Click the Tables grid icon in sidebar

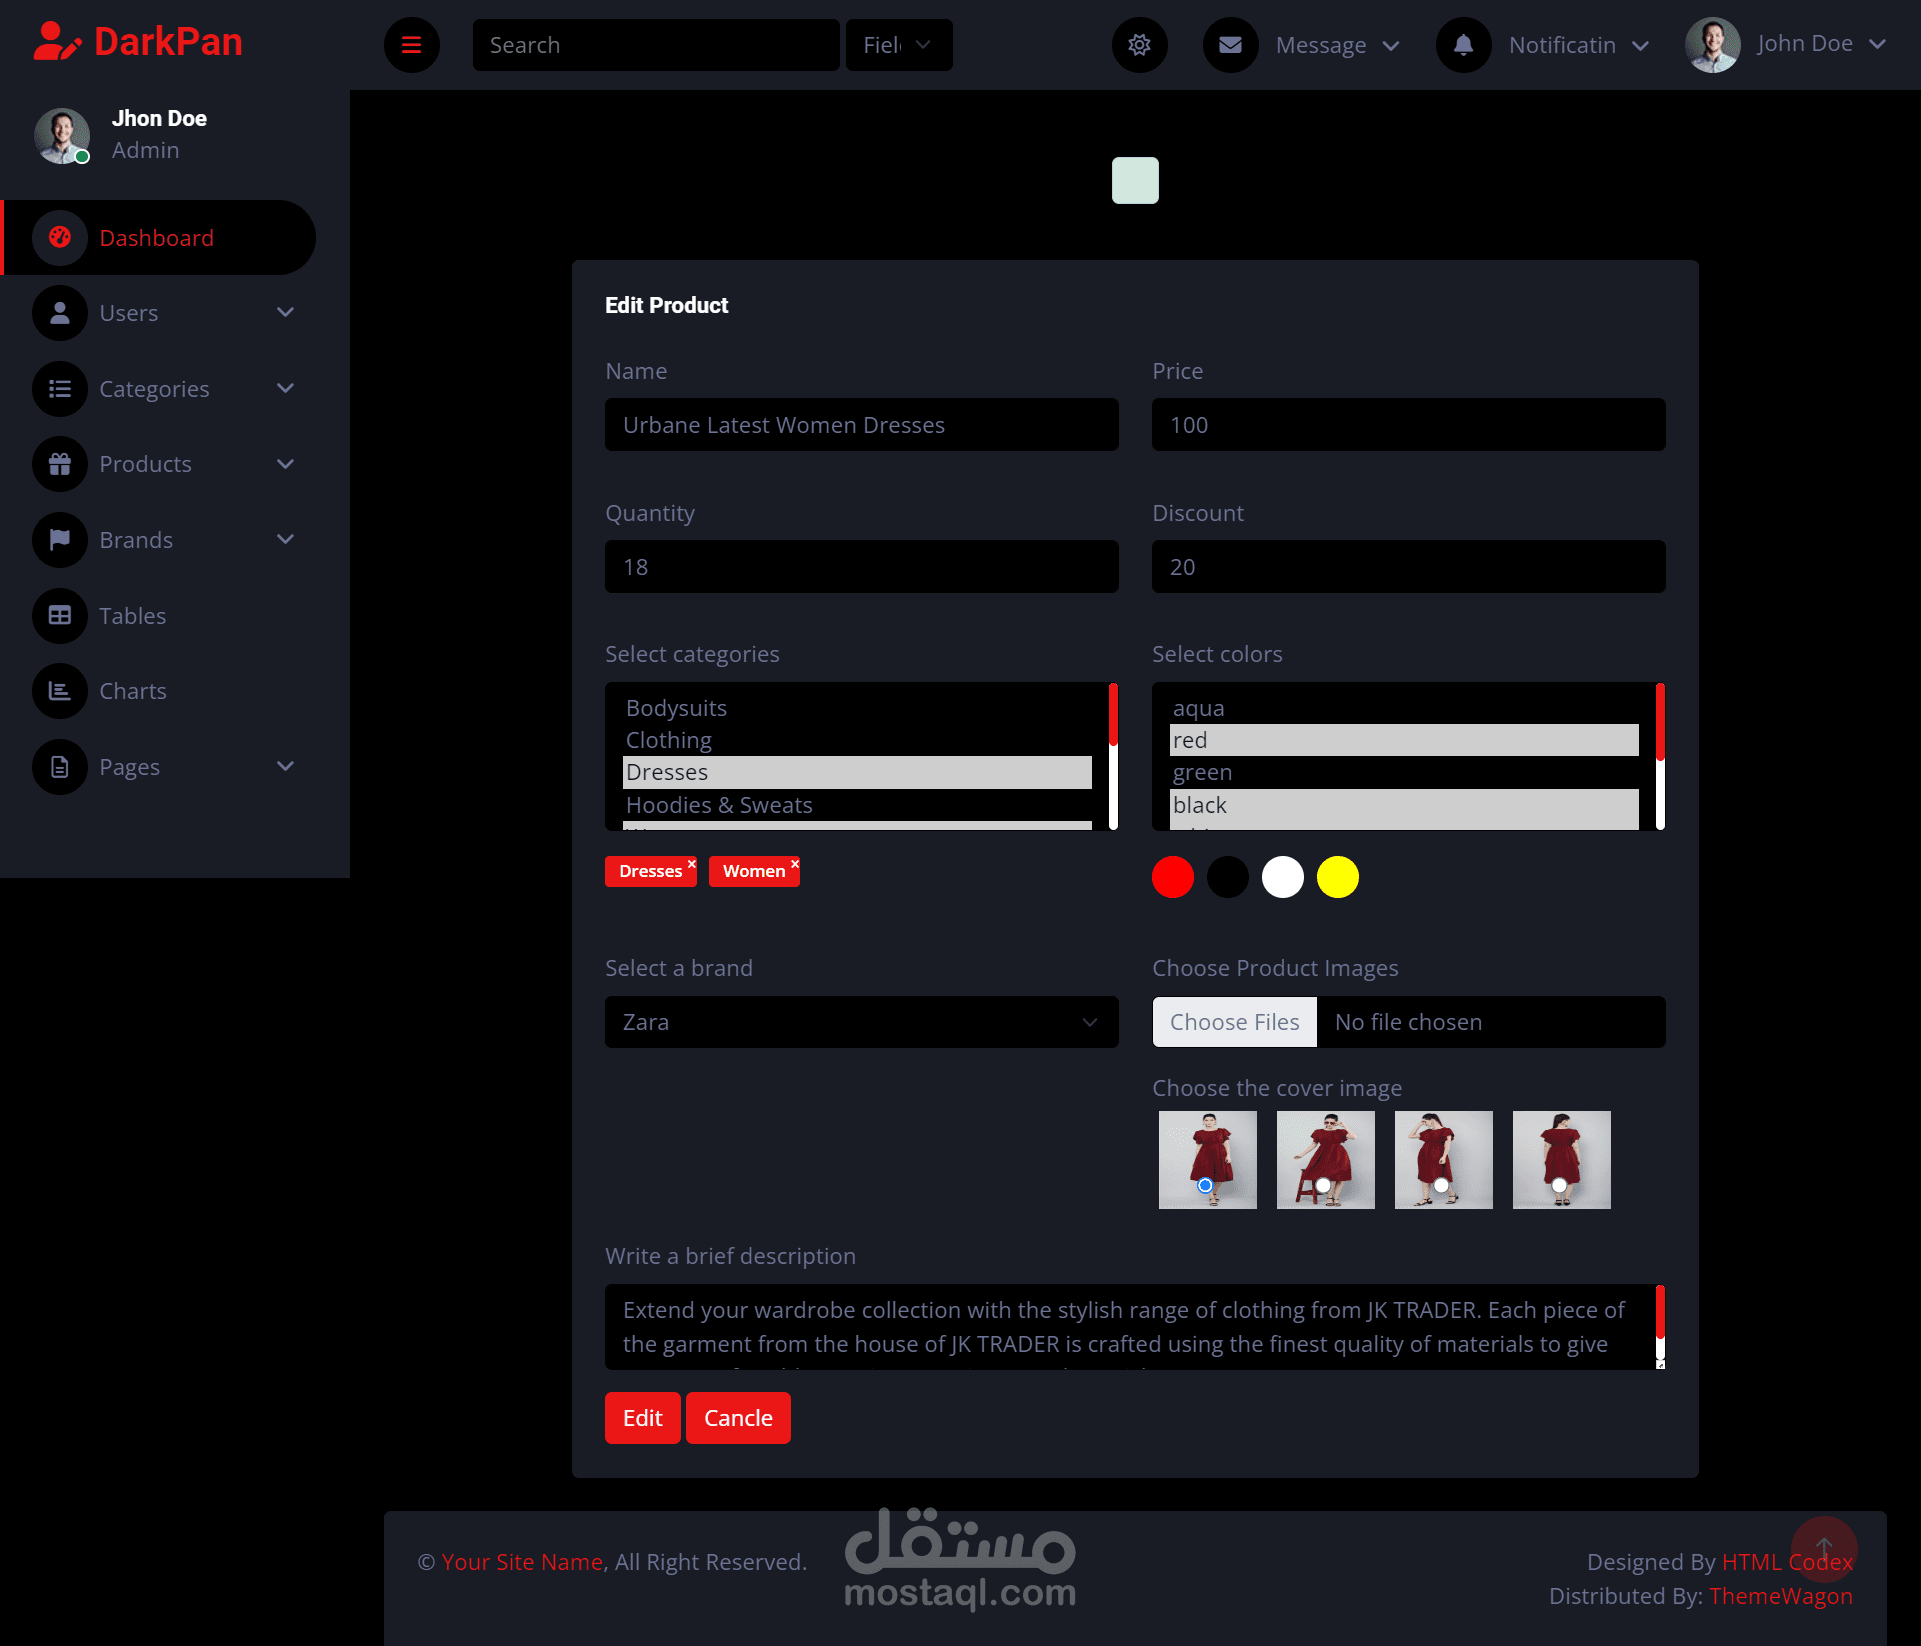coord(60,616)
